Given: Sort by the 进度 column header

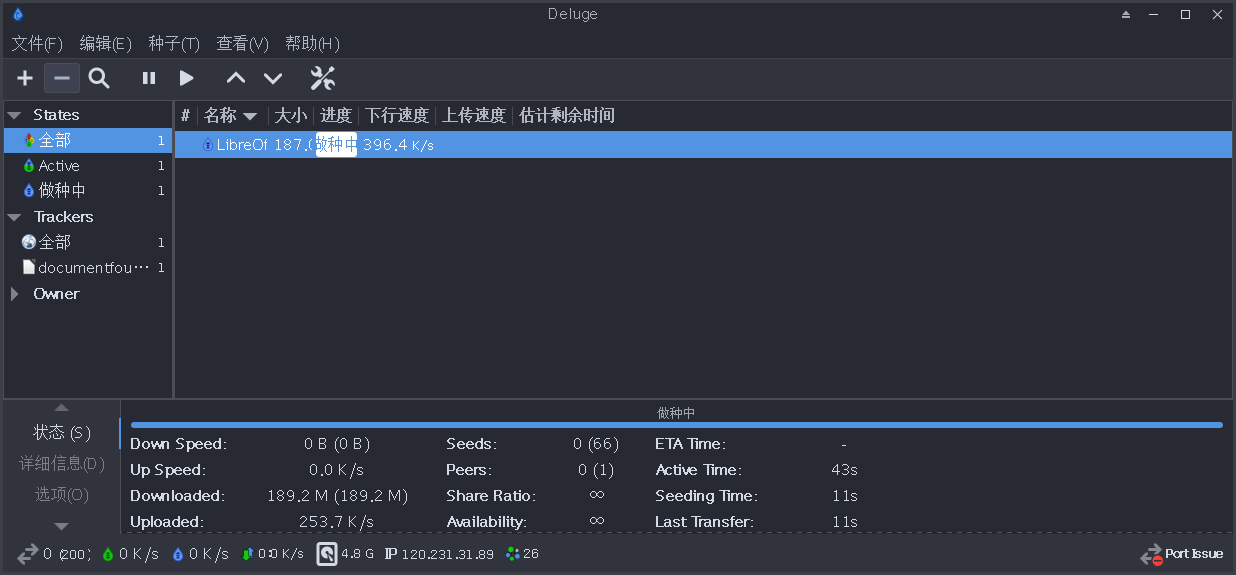Looking at the screenshot, I should 335,116.
